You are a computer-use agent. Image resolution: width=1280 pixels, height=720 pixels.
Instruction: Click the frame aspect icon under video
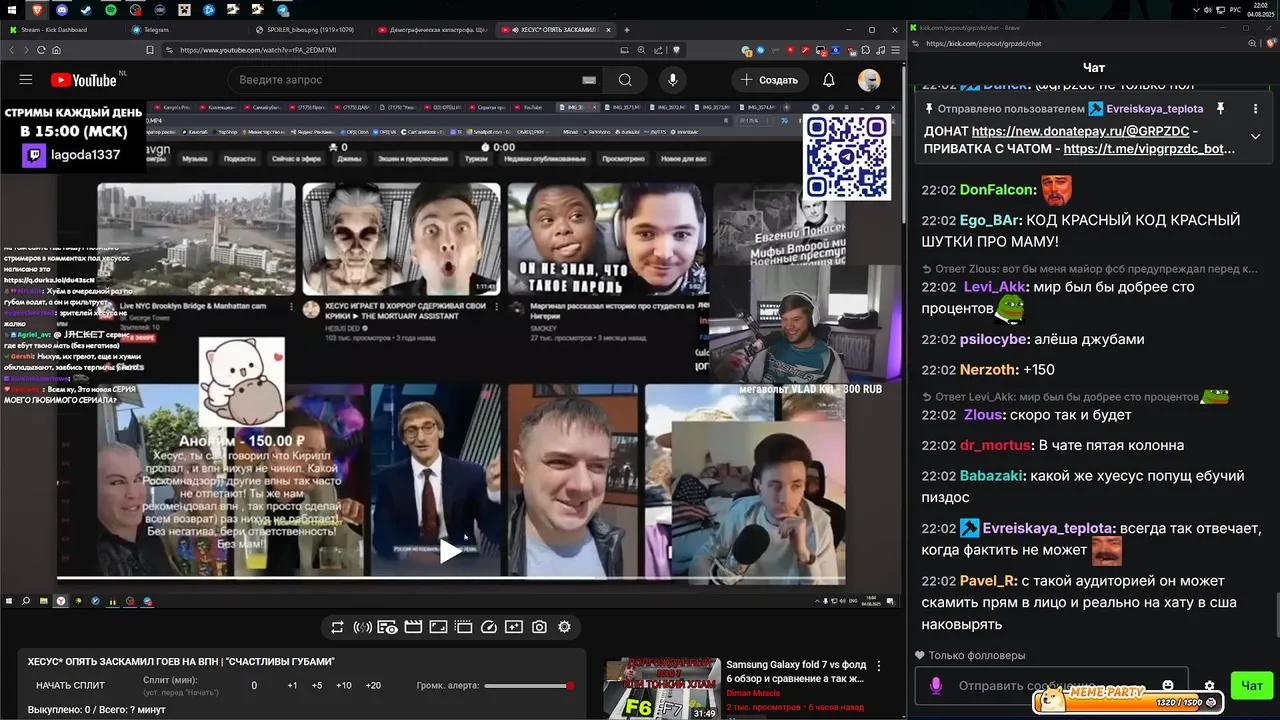(438, 627)
